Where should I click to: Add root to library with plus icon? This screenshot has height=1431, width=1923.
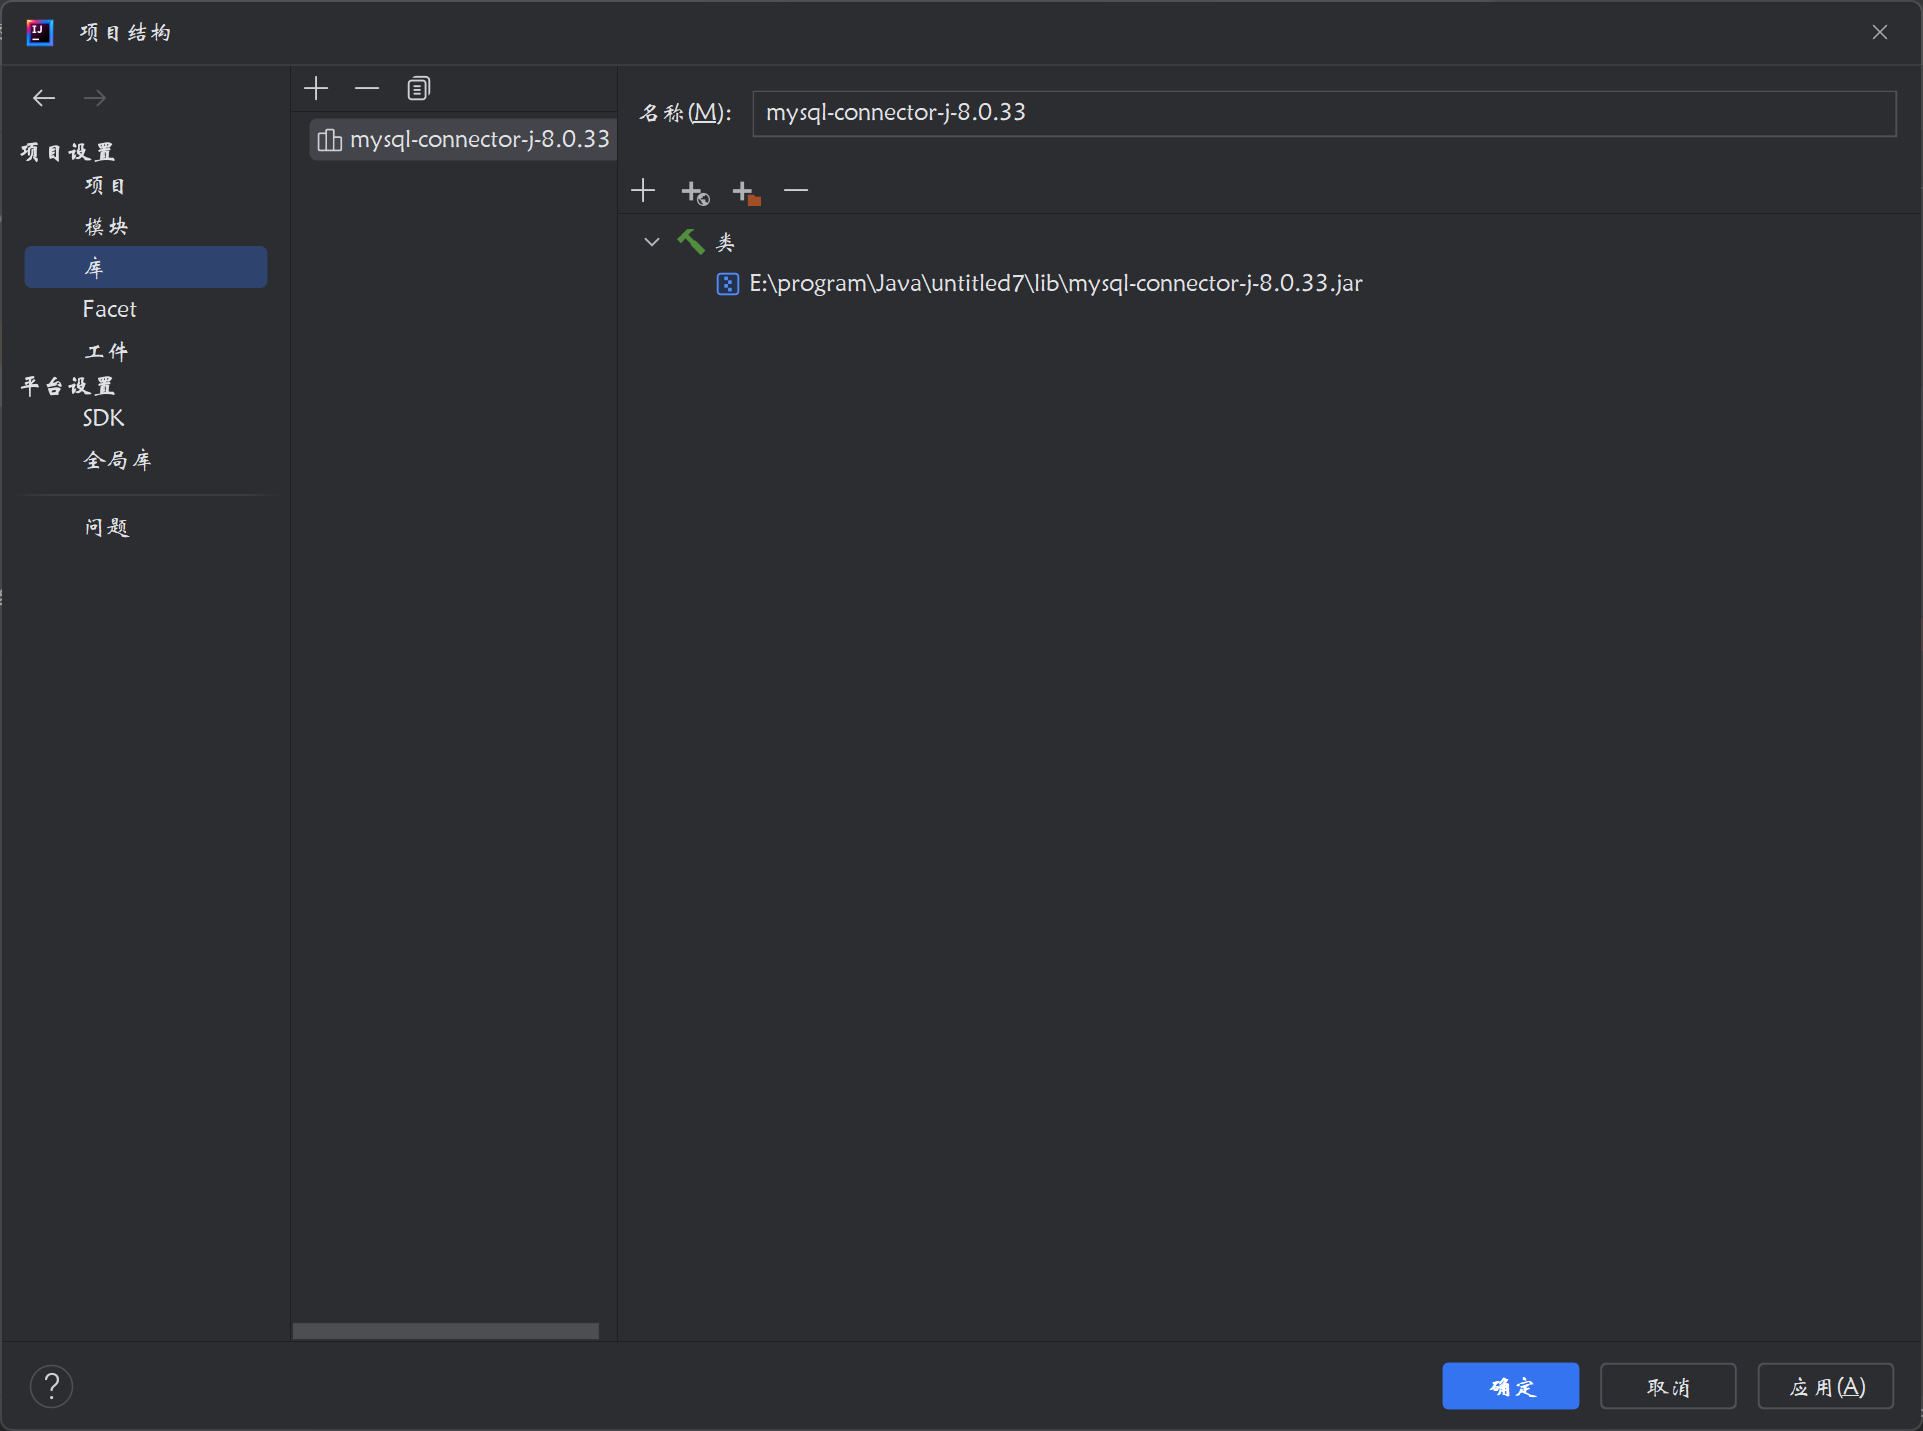point(643,190)
